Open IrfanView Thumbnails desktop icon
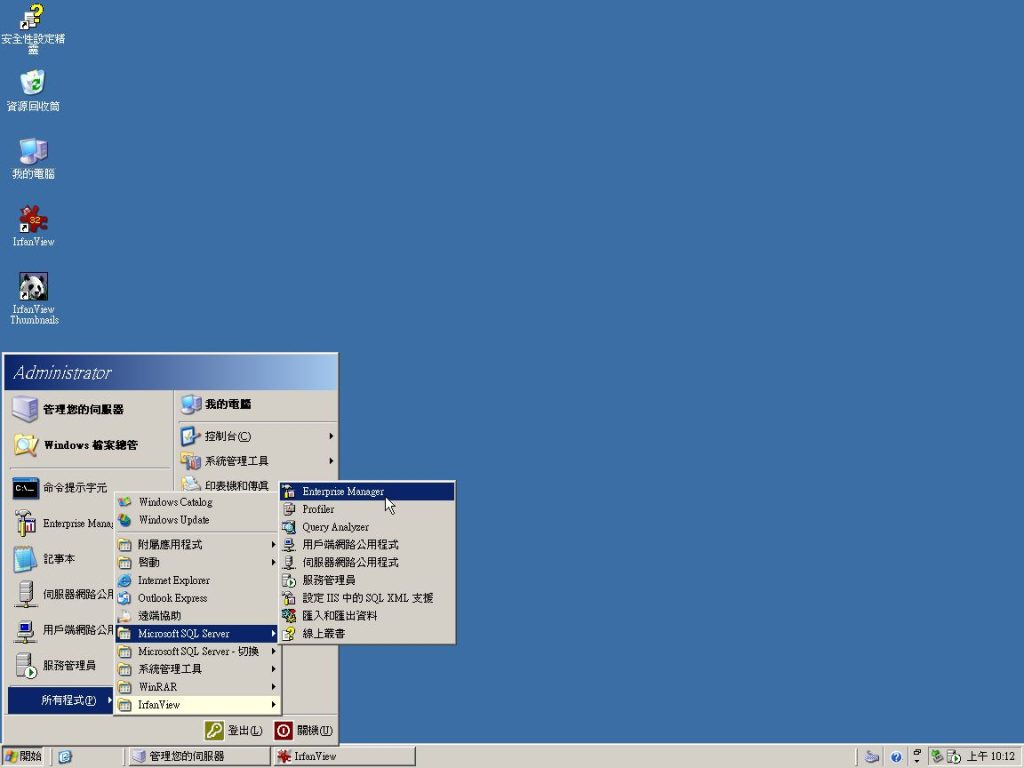 (33, 290)
